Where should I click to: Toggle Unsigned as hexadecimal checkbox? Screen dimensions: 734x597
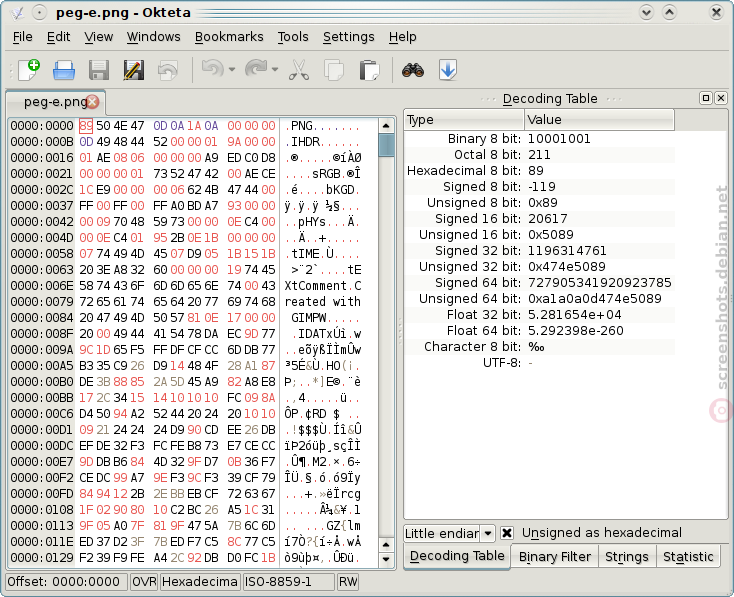507,533
